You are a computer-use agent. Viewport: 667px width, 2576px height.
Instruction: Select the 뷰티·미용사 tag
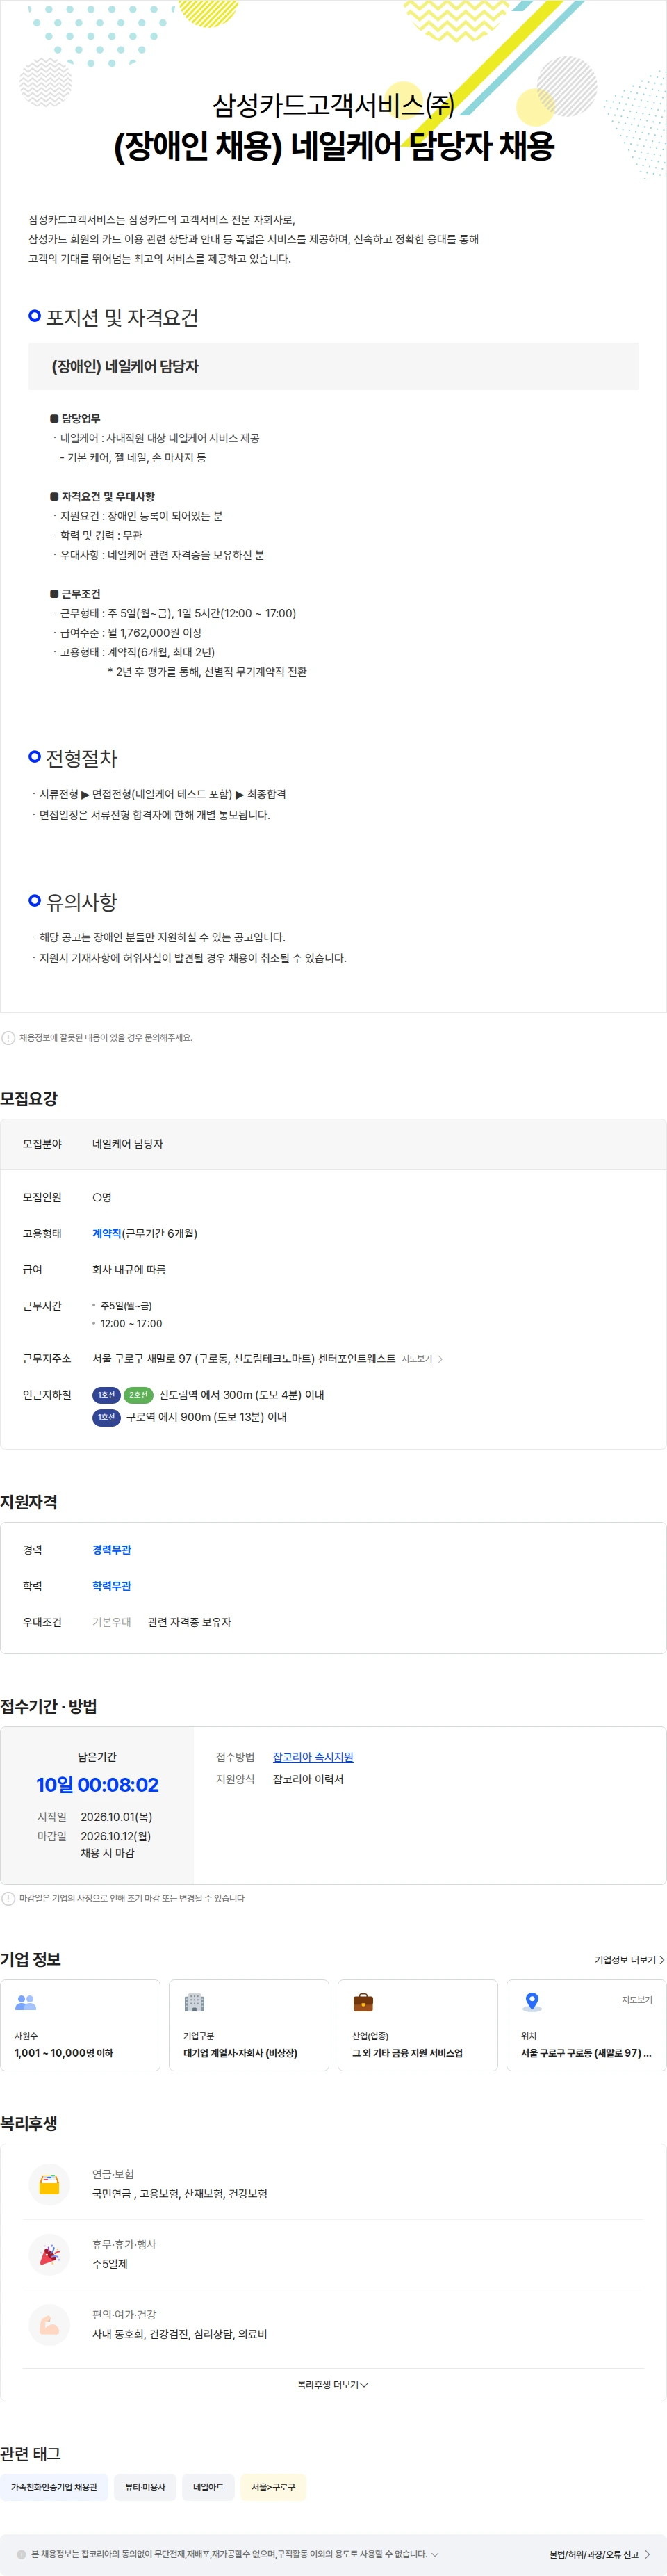tap(145, 2487)
